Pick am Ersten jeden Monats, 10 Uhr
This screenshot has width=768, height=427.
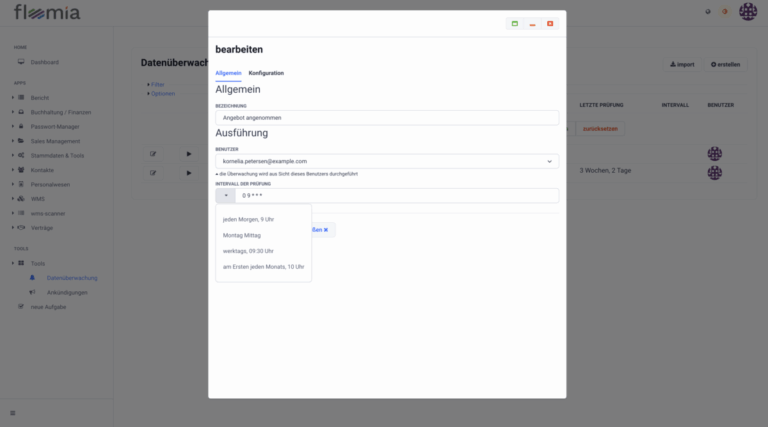click(x=263, y=267)
